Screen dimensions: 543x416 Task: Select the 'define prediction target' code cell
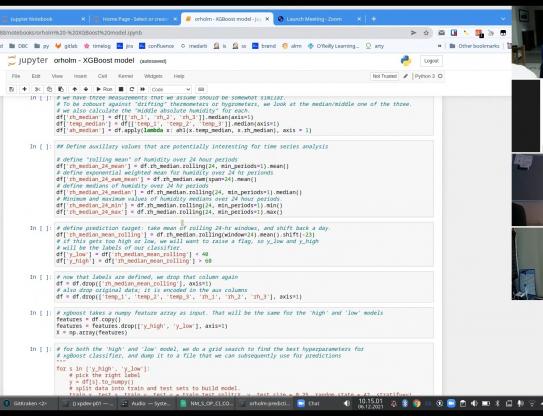pyautogui.click(x=244, y=245)
